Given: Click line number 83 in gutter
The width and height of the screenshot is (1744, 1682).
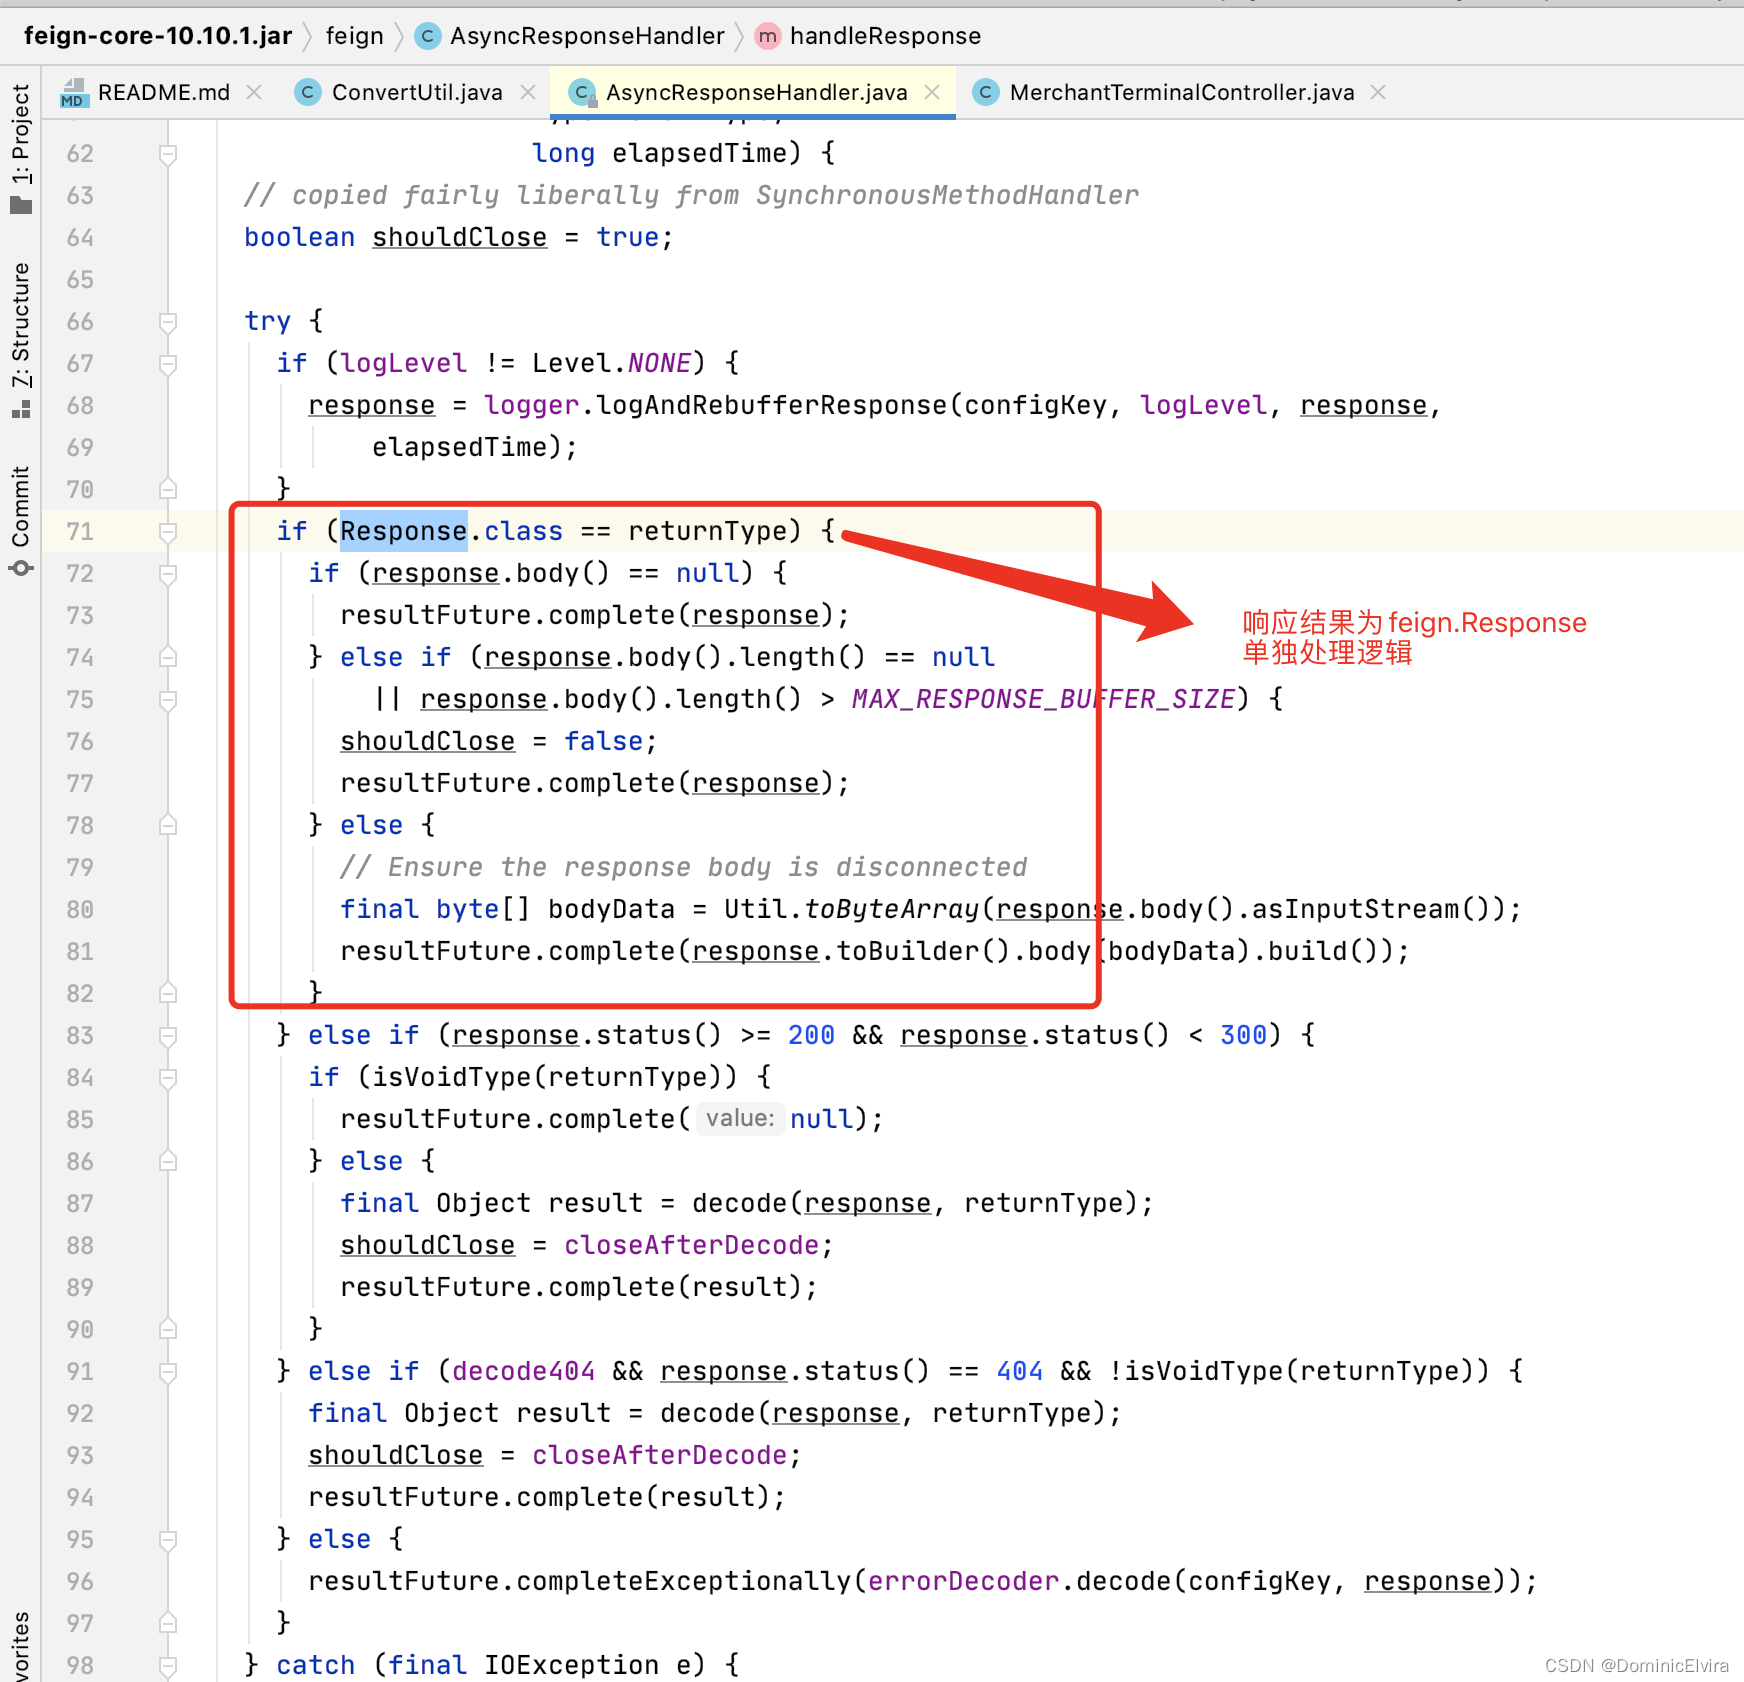Looking at the screenshot, I should pos(80,1035).
